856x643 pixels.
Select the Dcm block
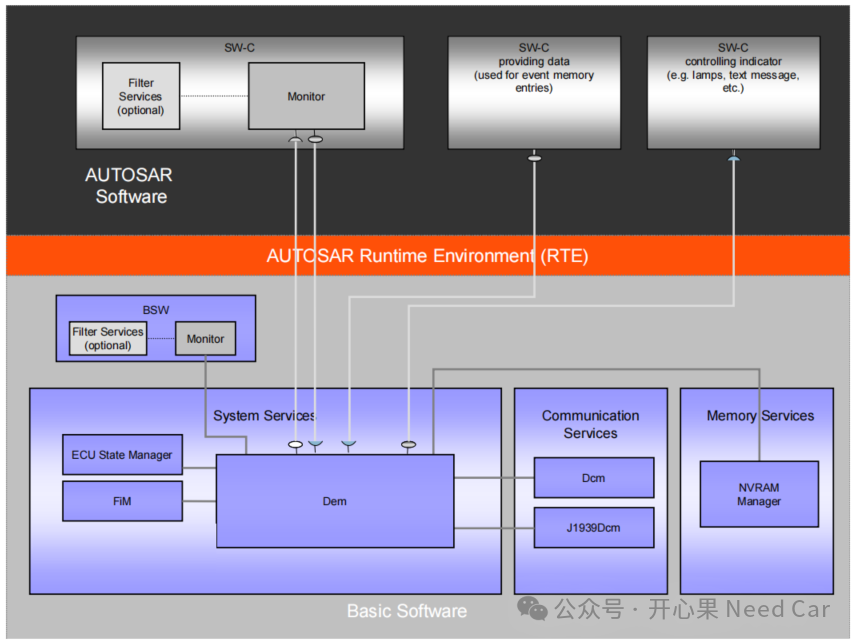tap(593, 478)
